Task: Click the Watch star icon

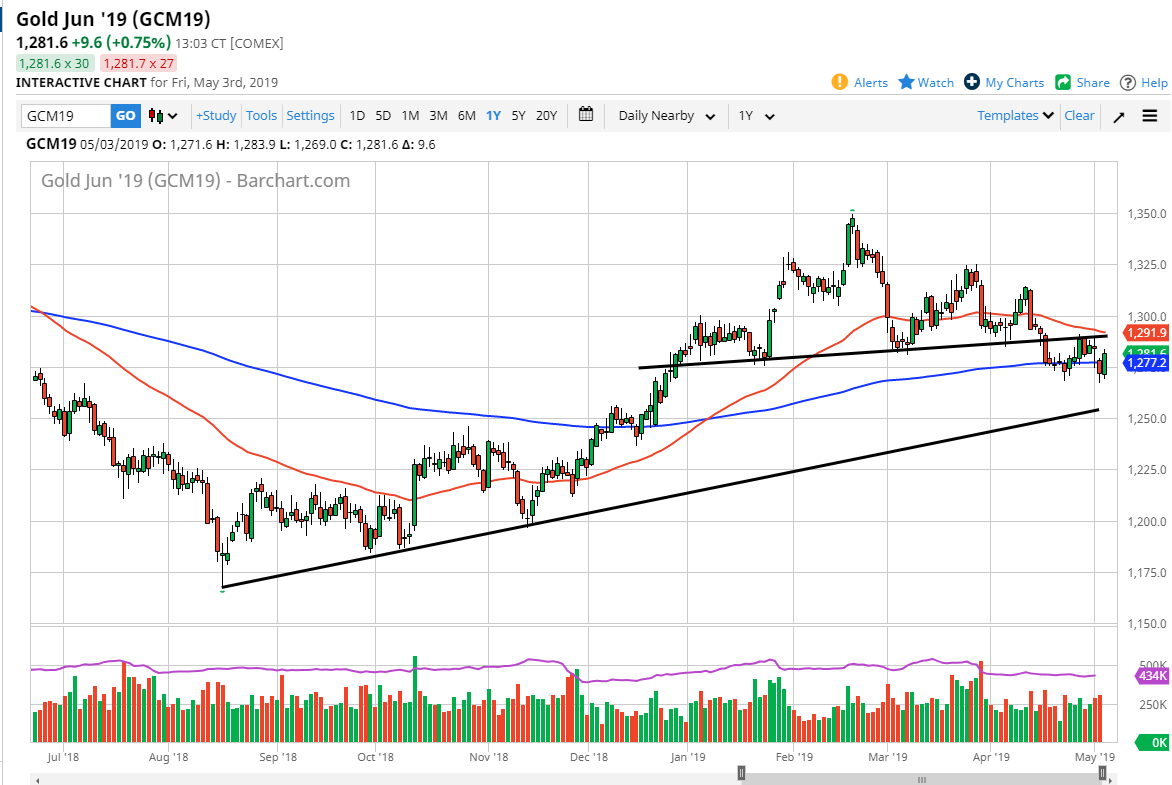Action: click(x=906, y=83)
